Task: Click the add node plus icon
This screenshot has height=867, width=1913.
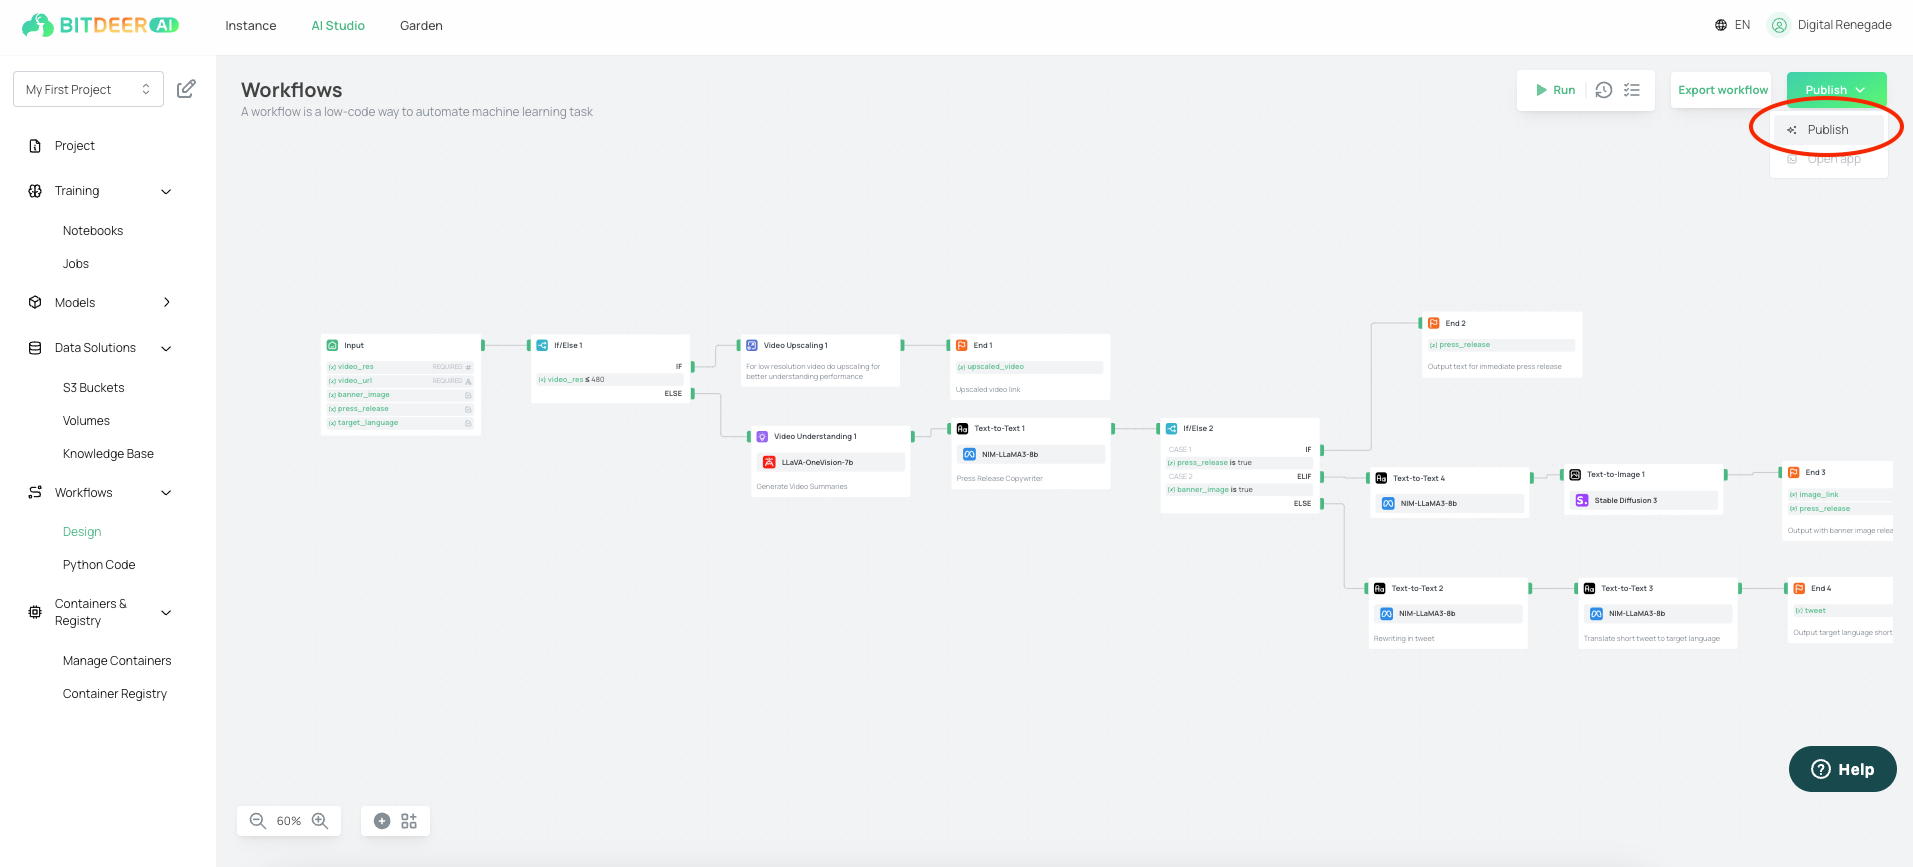Action: (382, 821)
